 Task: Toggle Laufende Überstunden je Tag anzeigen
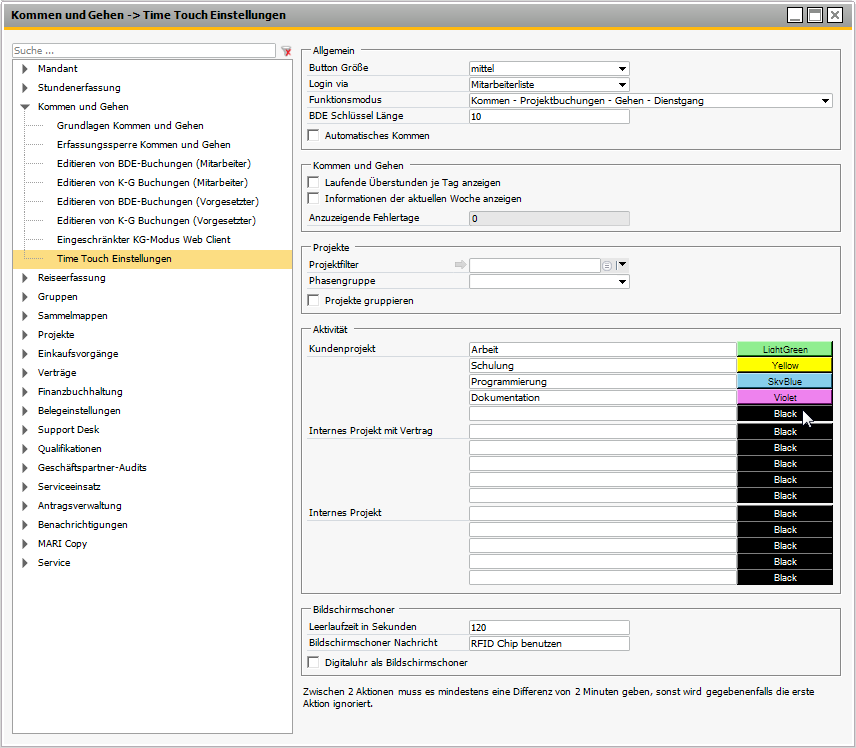(x=314, y=183)
